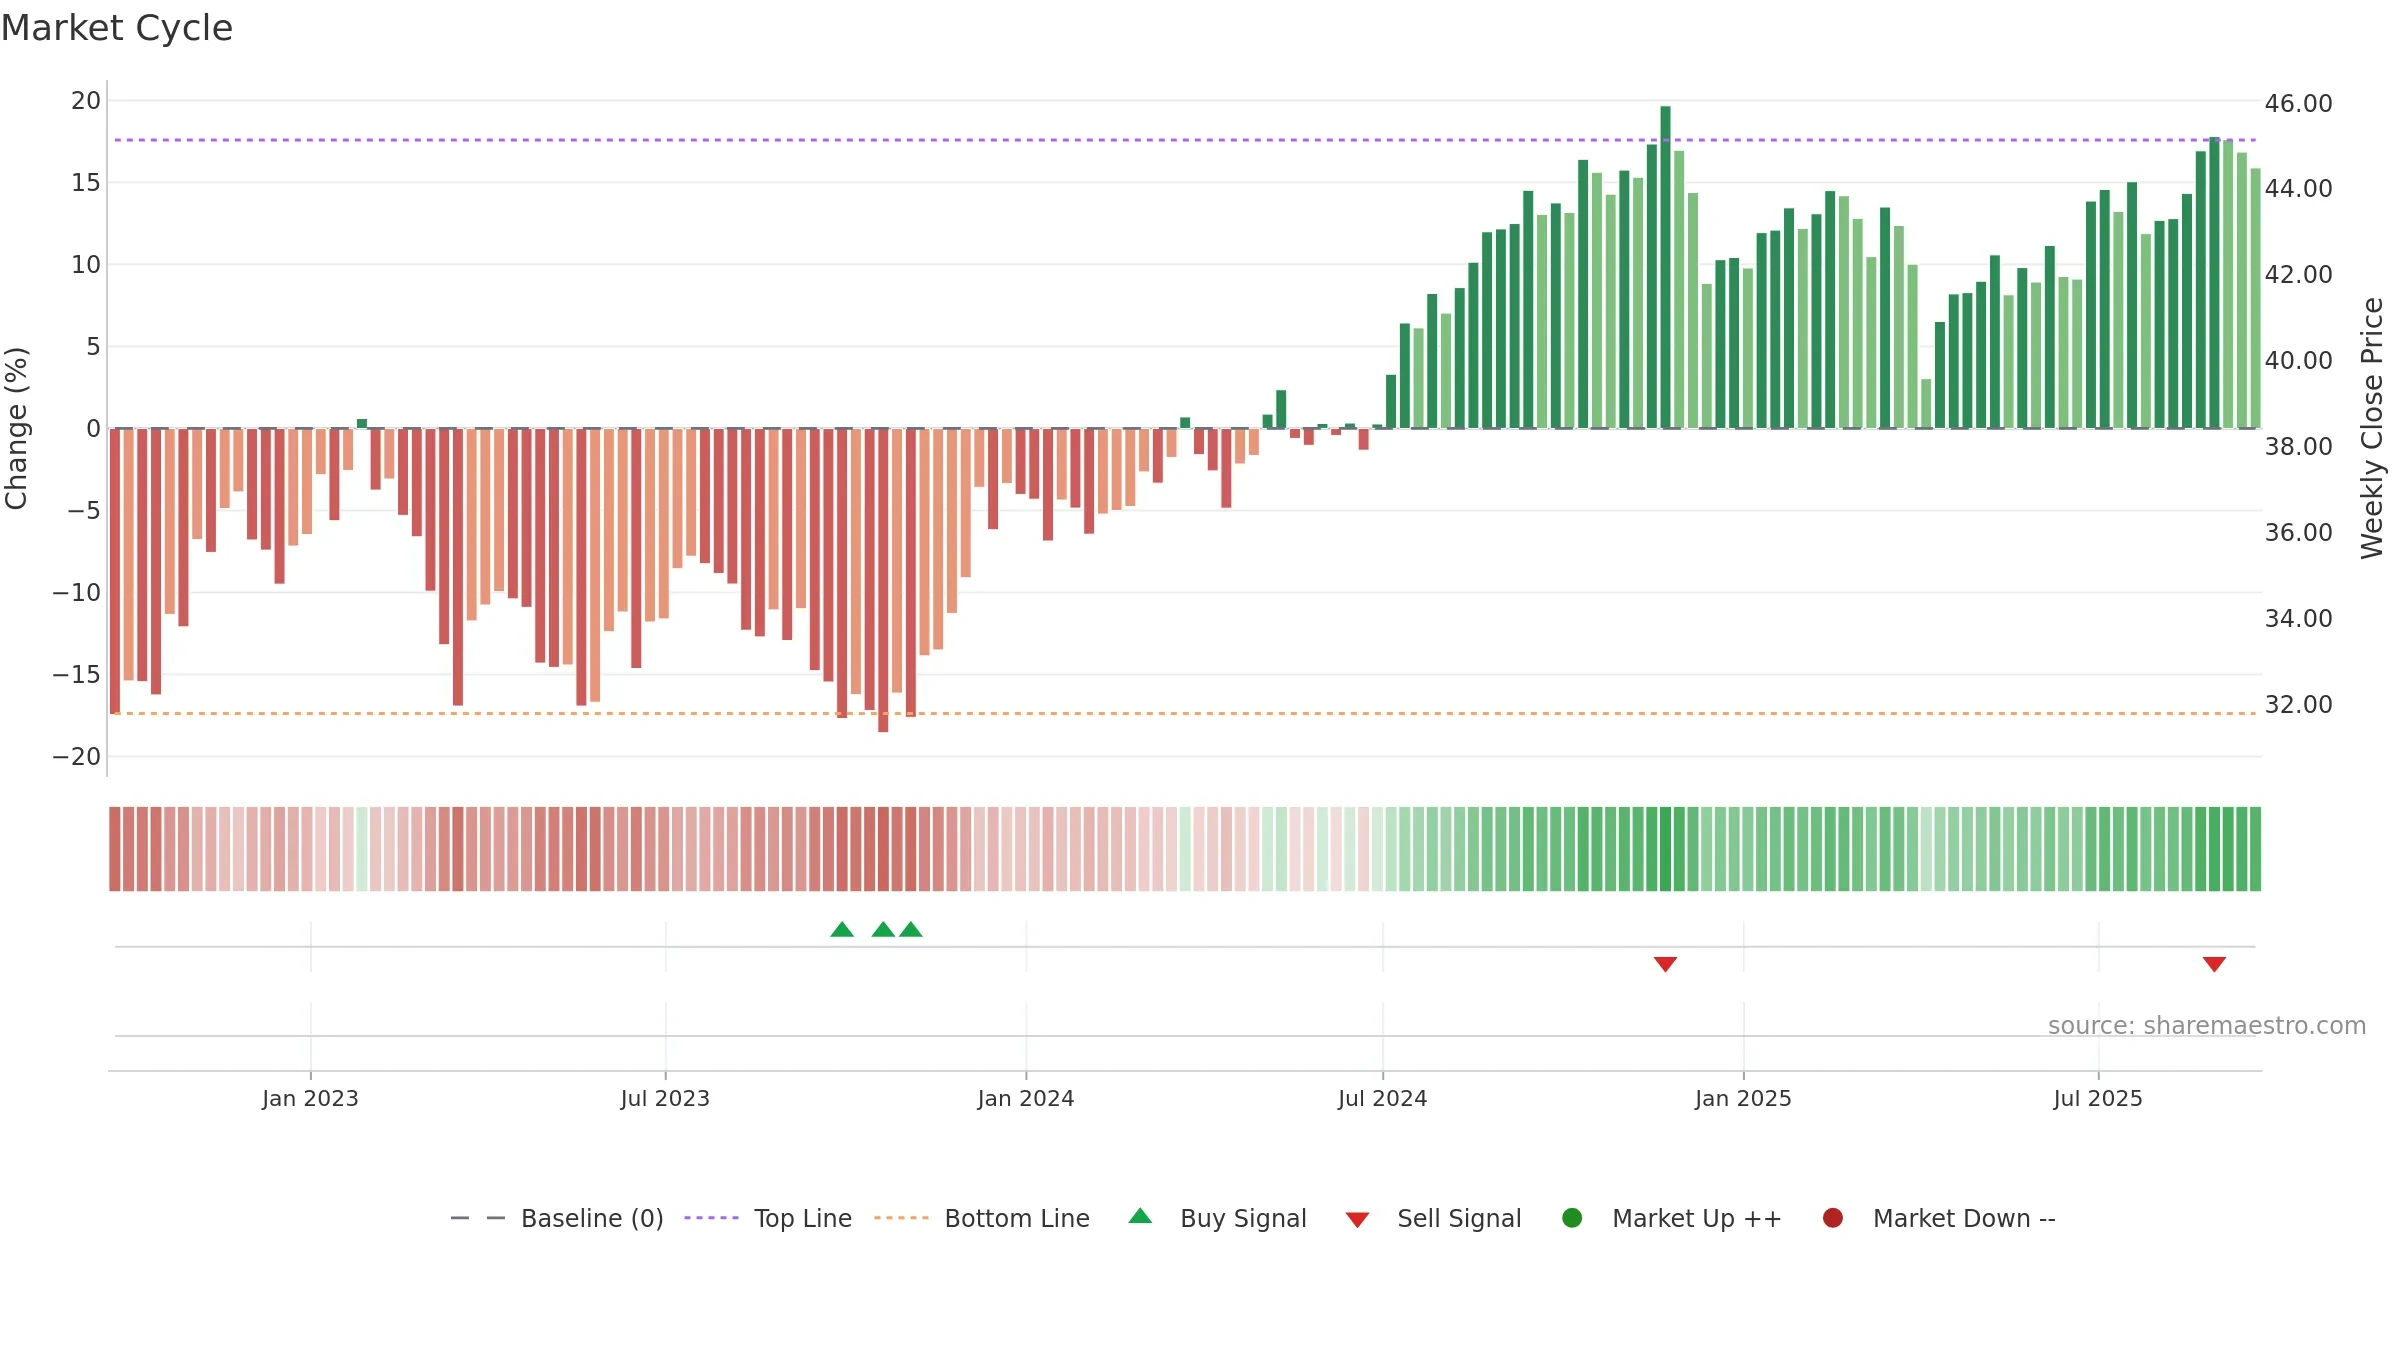Click the small green bar near Jan 2023
The width and height of the screenshot is (2400, 1350).
362,424
